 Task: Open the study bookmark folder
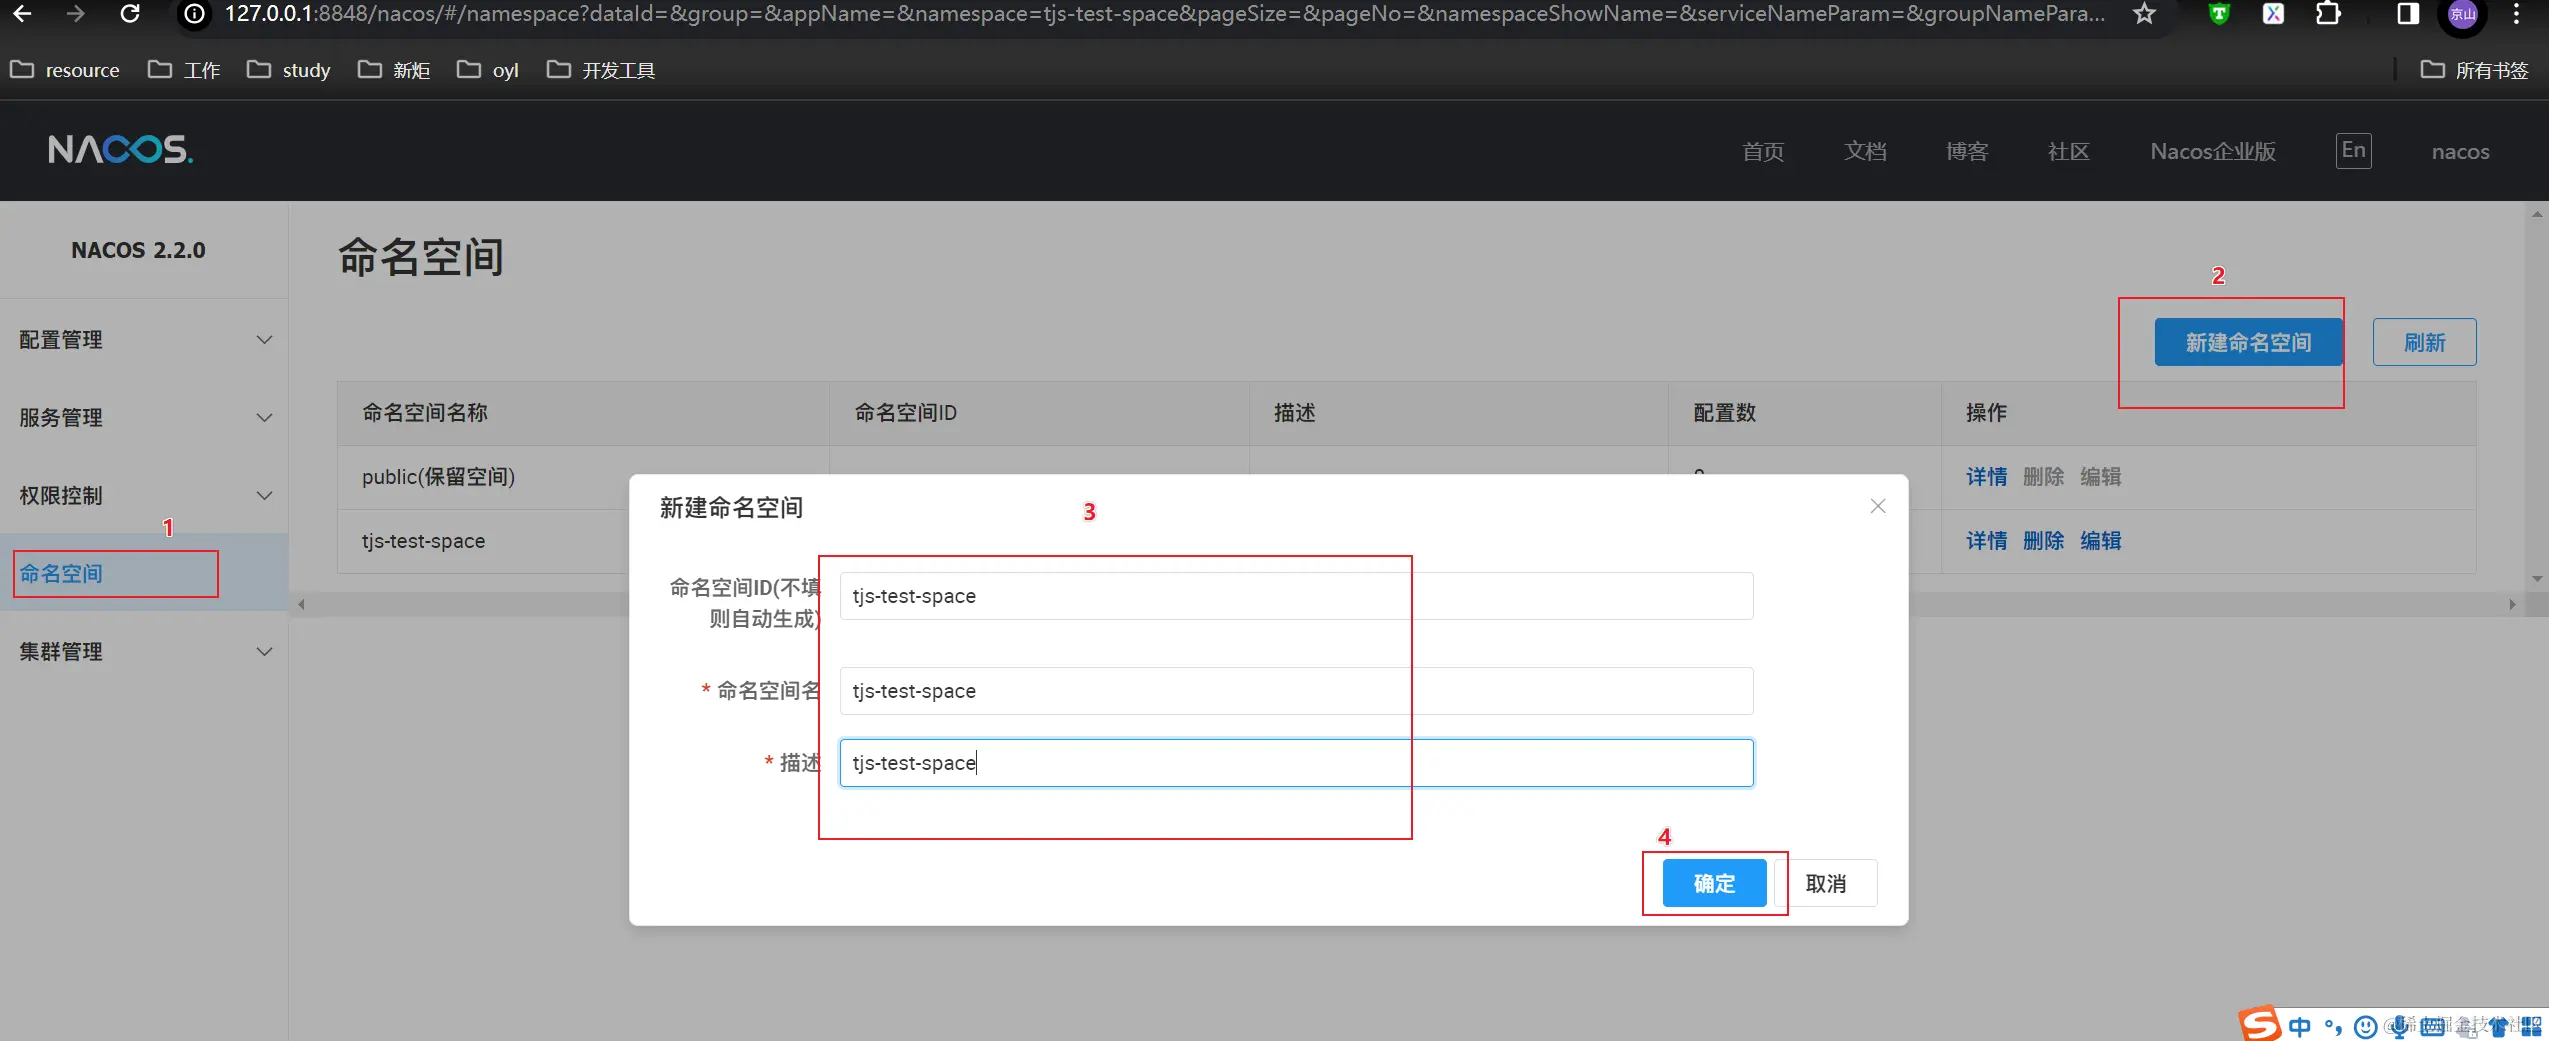point(289,70)
